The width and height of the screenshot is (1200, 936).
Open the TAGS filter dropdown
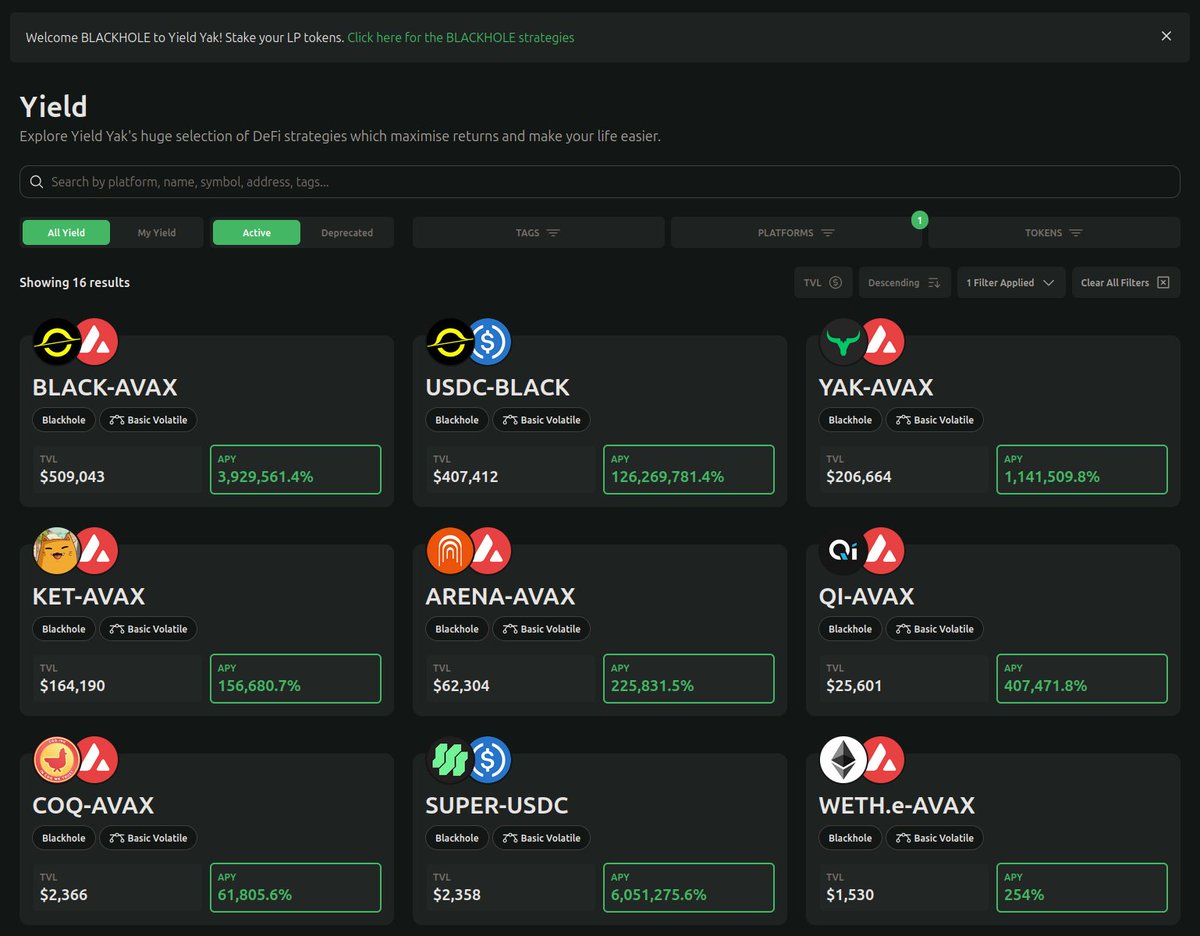[x=538, y=233]
